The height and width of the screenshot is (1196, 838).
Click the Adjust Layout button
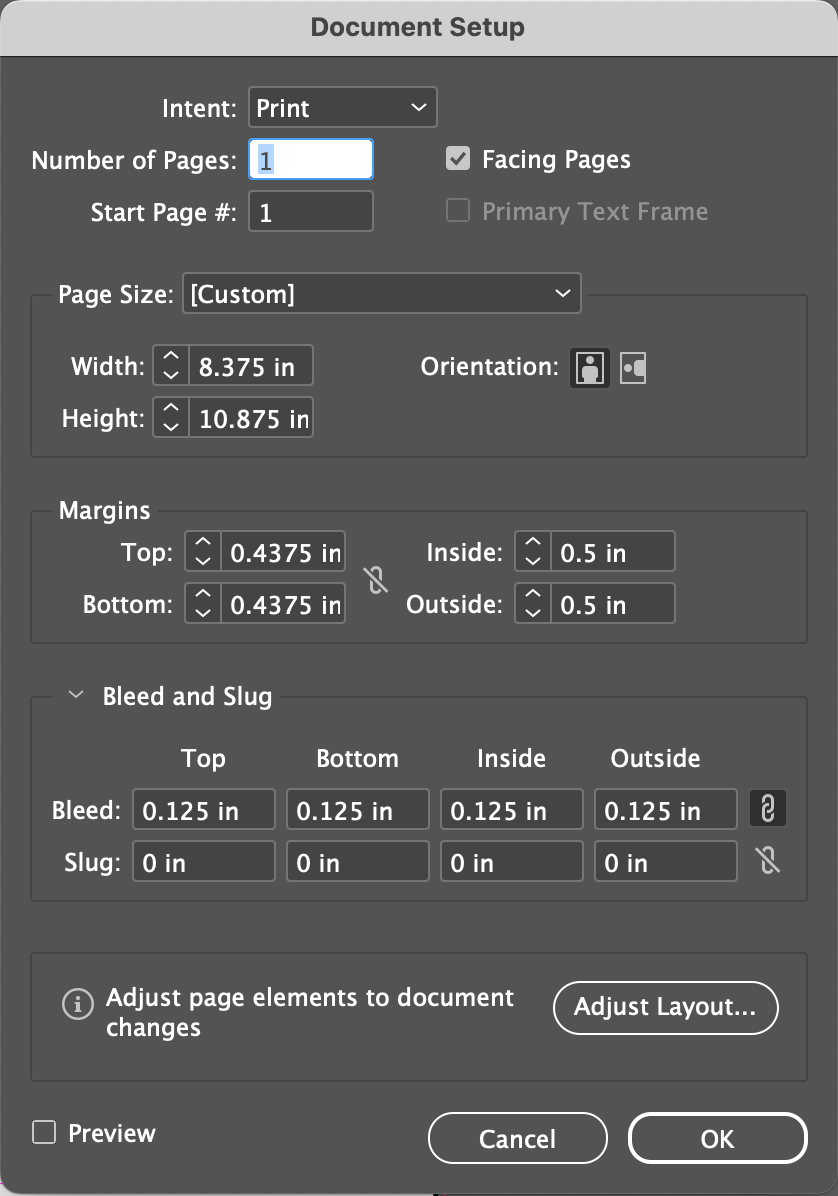click(x=665, y=1008)
